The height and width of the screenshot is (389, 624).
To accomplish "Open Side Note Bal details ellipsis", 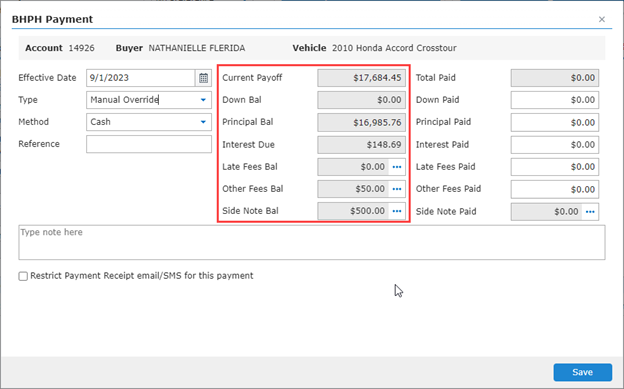I will [397, 211].
